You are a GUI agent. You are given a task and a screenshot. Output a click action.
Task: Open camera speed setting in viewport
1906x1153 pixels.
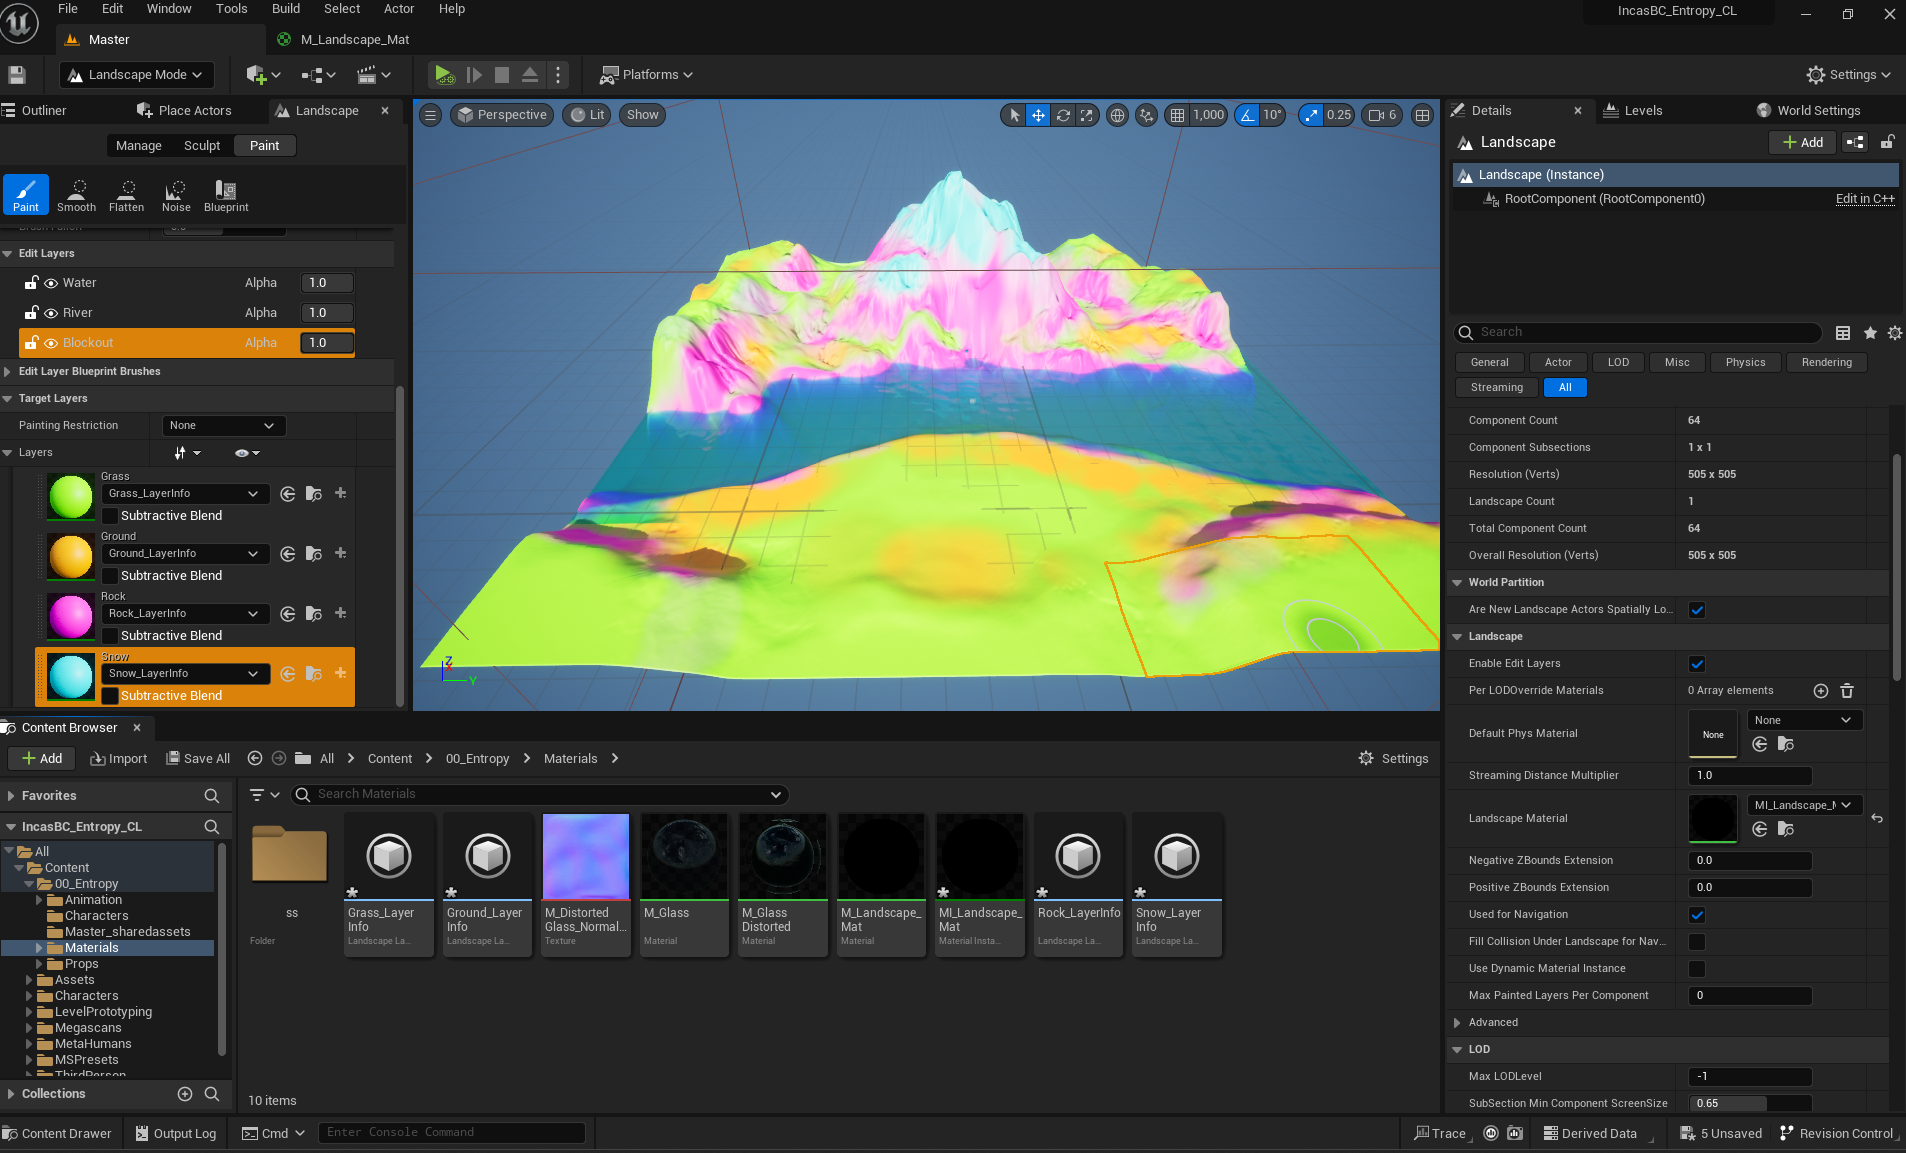click(1382, 115)
